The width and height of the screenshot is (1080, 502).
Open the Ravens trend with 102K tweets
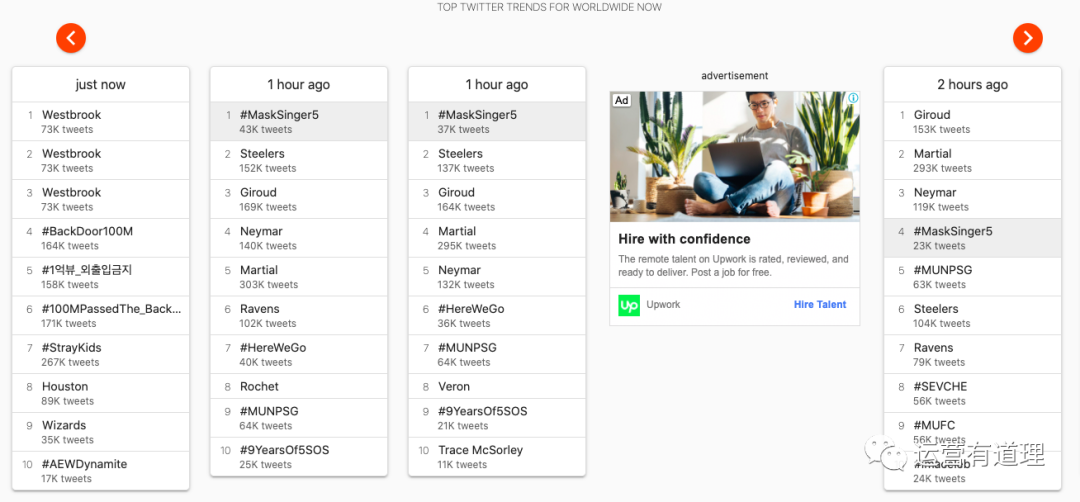click(x=260, y=310)
